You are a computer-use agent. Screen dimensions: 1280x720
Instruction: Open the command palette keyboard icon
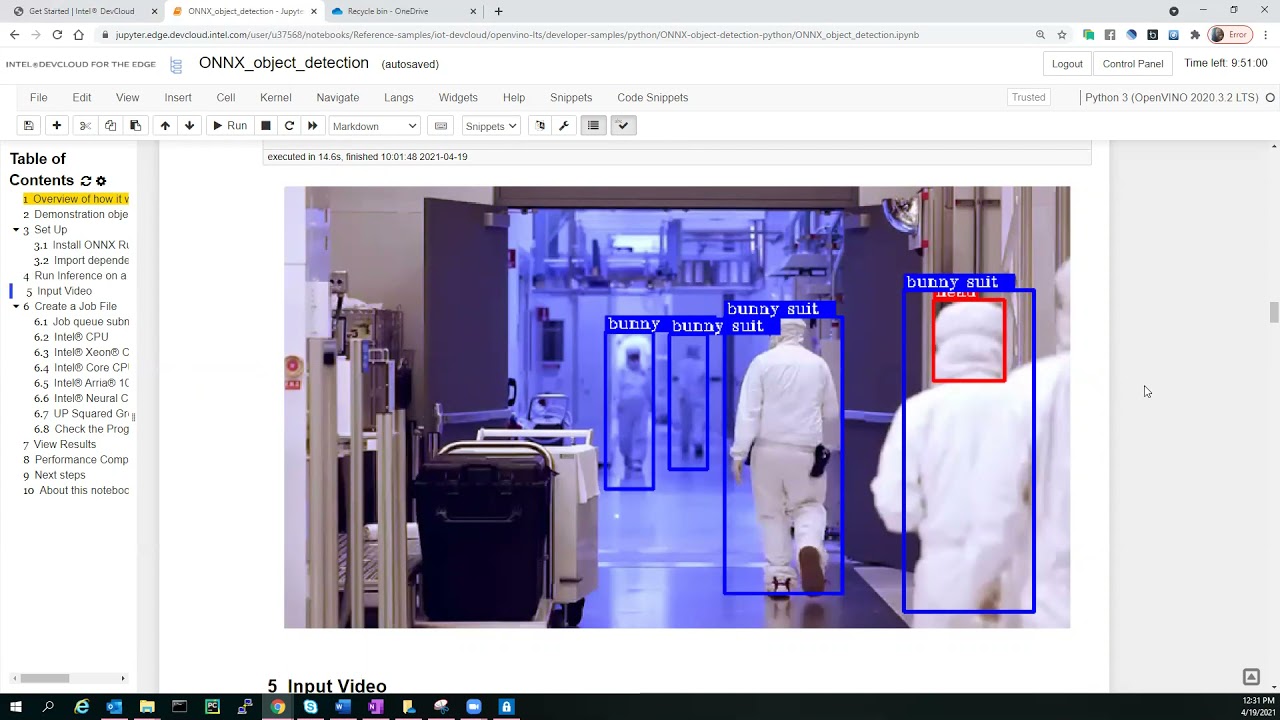(x=440, y=126)
